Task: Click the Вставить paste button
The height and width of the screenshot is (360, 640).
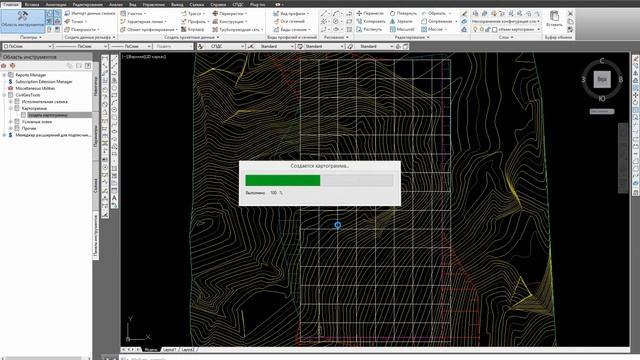Action: [554, 19]
